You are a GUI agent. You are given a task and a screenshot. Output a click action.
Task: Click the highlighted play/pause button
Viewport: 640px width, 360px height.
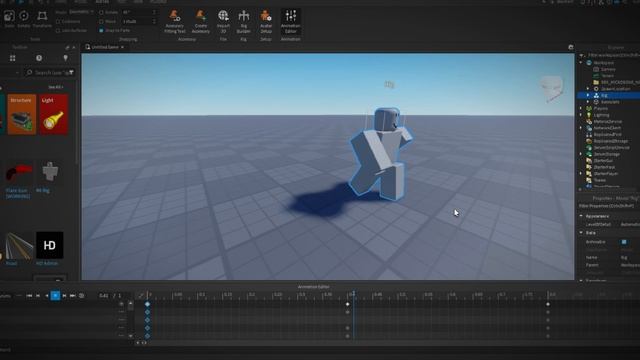tap(55, 296)
